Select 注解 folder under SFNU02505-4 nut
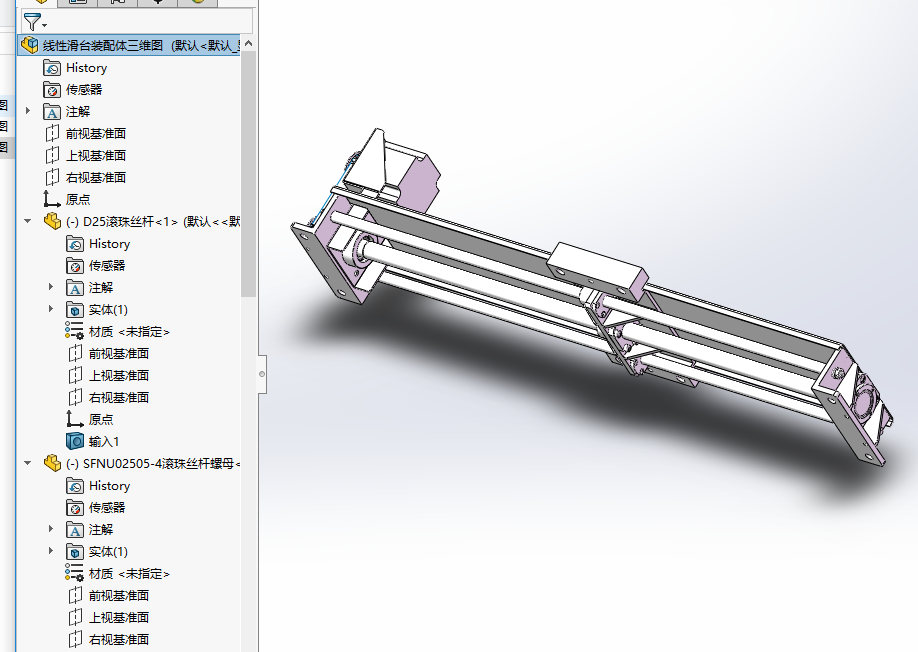The height and width of the screenshot is (652, 918). pos(90,530)
